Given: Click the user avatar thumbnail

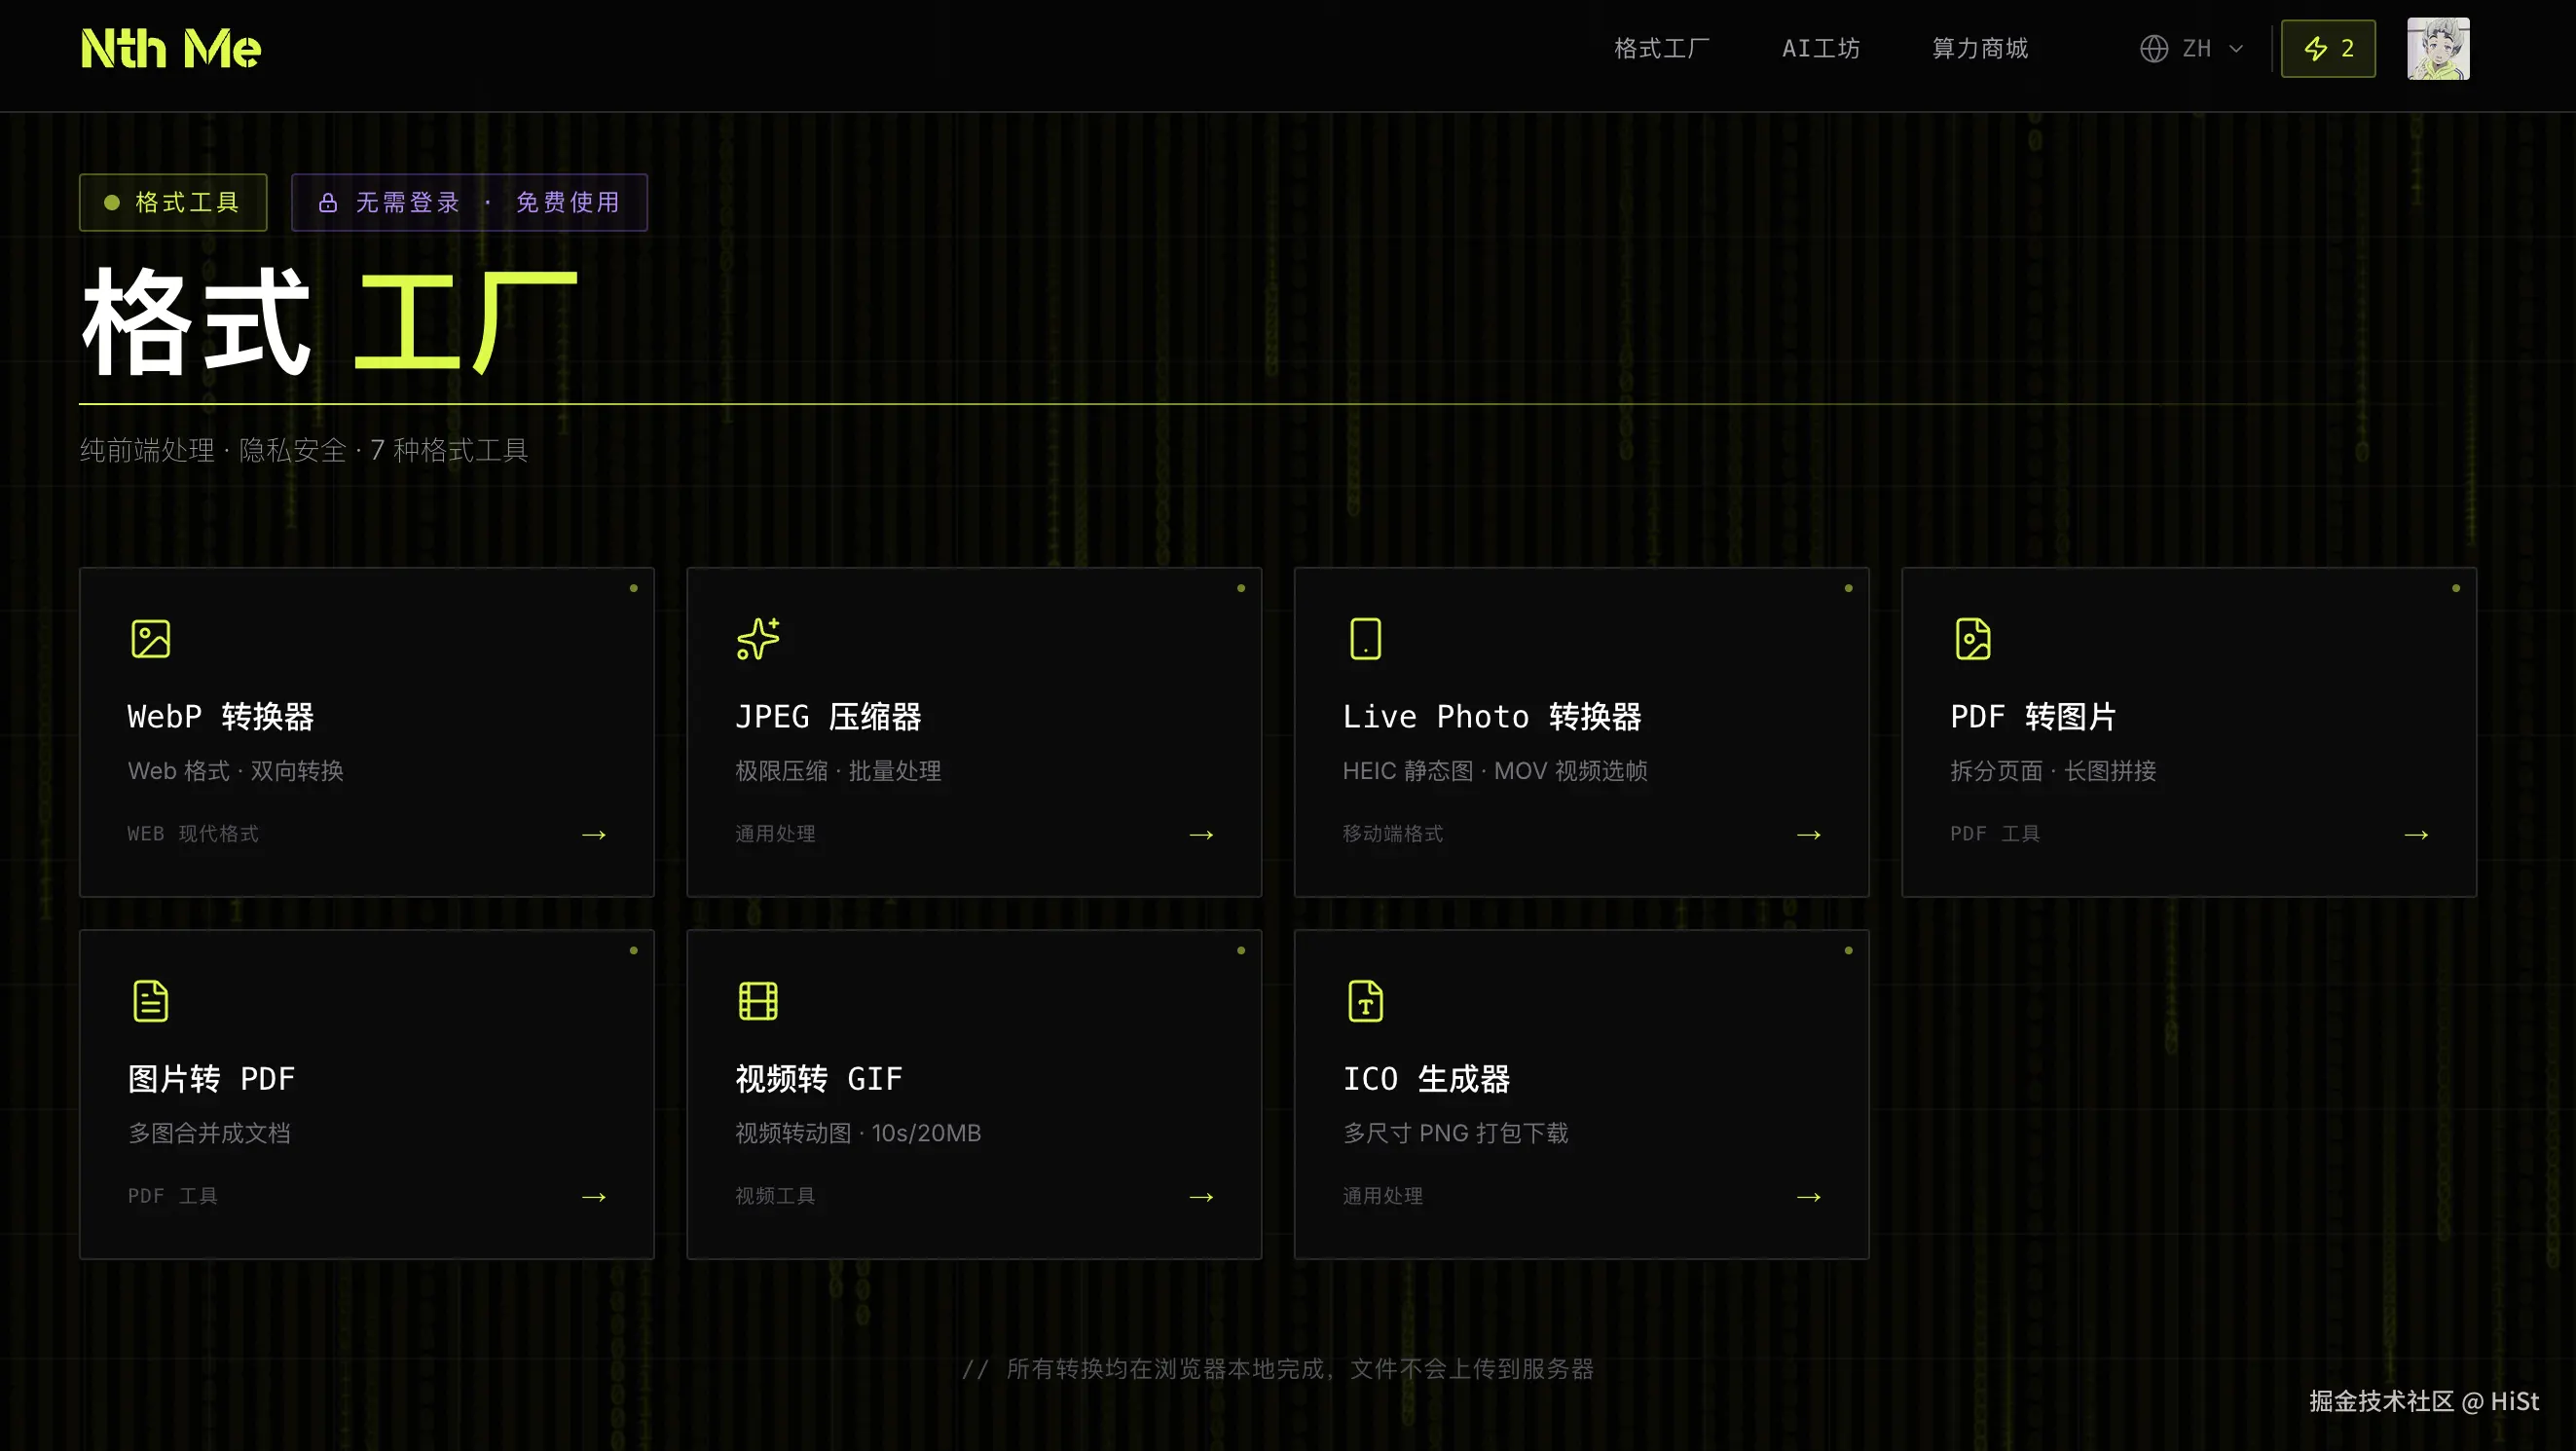Looking at the screenshot, I should point(2438,48).
